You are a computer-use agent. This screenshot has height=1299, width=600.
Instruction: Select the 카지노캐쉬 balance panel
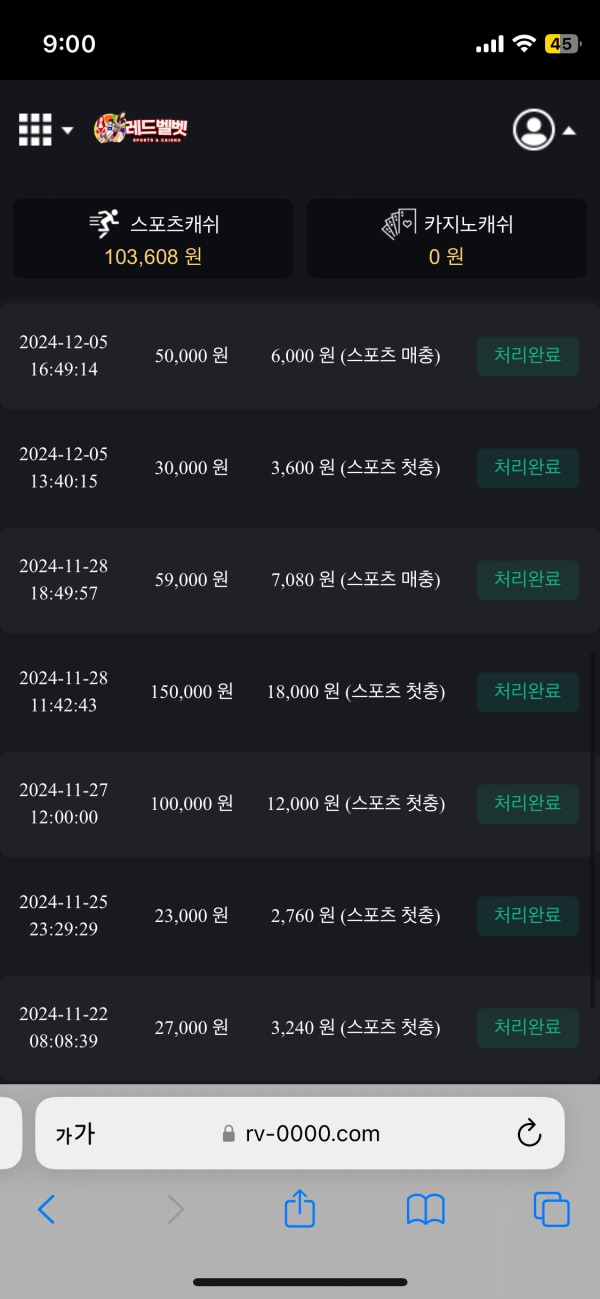pyautogui.click(x=446, y=238)
